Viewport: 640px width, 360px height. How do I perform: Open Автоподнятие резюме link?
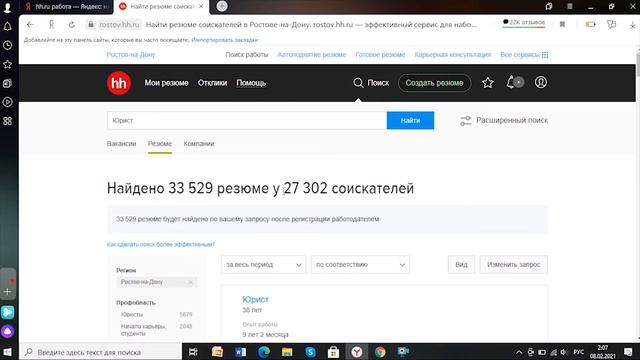(311, 55)
